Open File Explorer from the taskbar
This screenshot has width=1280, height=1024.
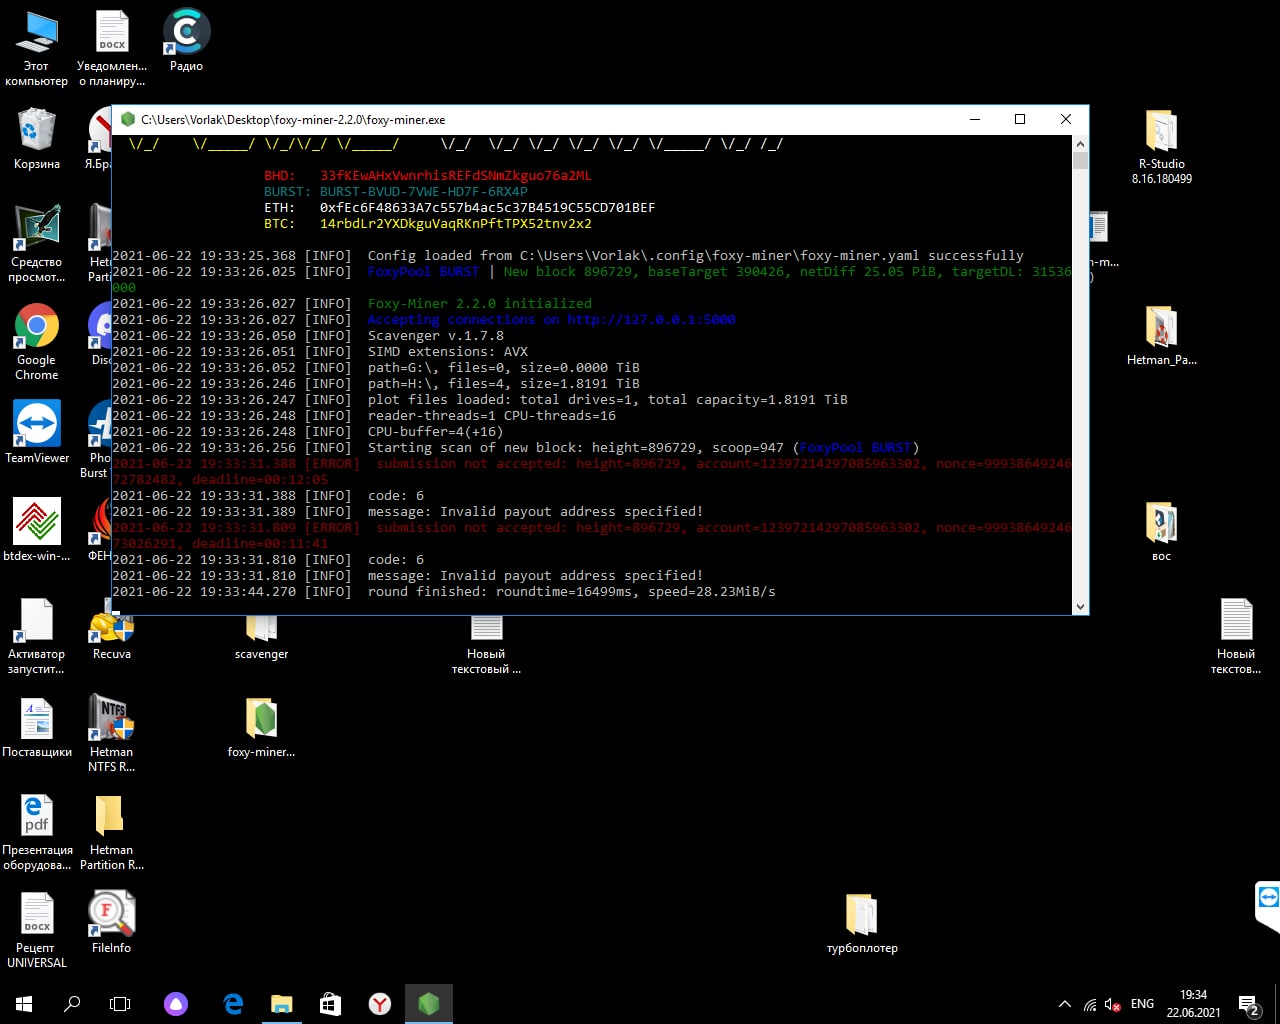point(282,1003)
